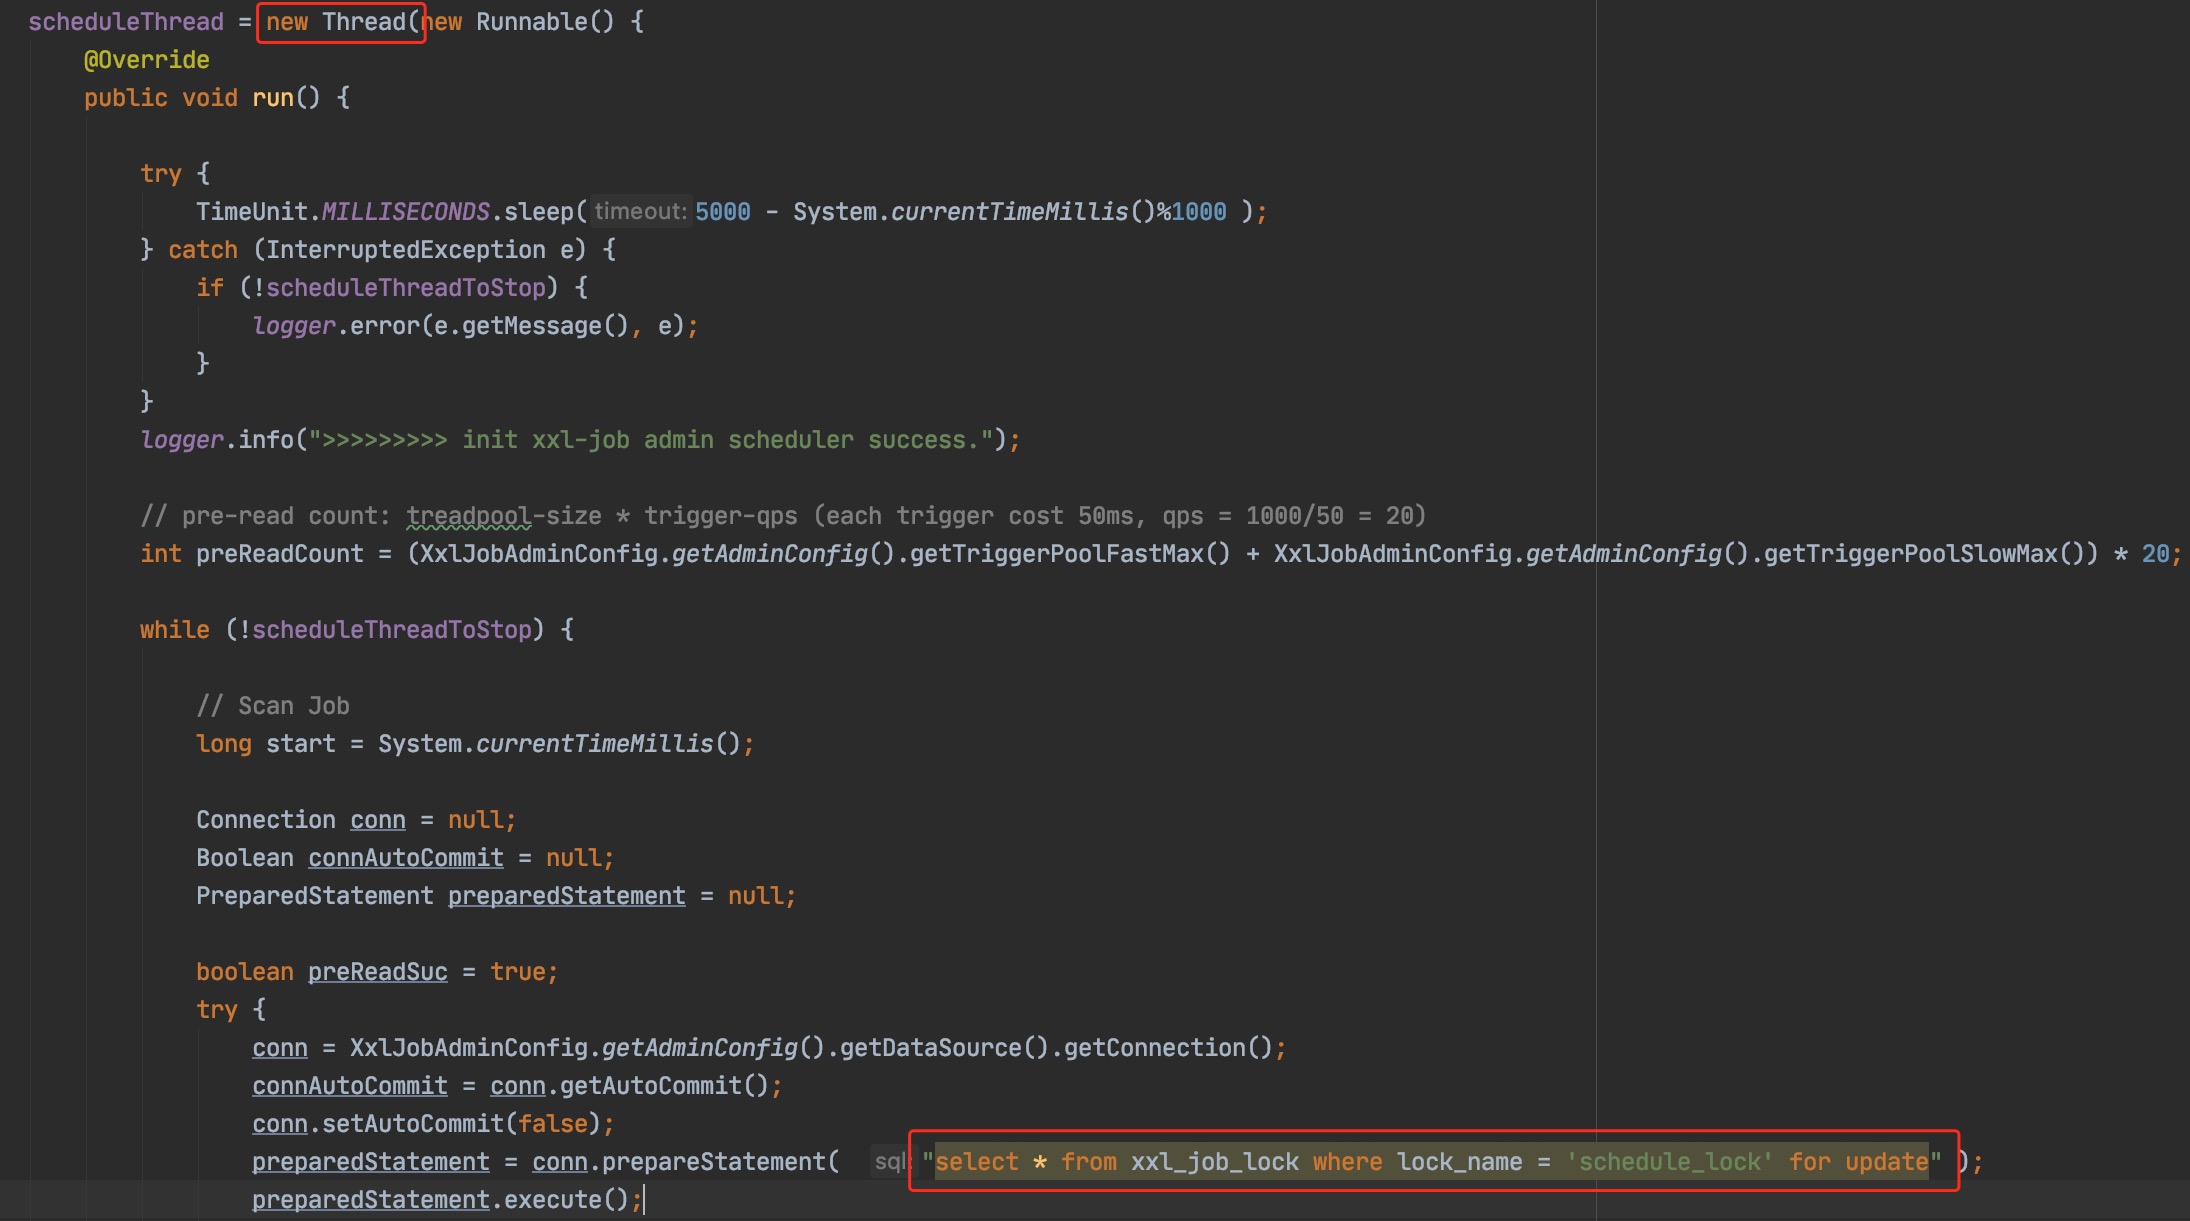Image resolution: width=2190 pixels, height=1221 pixels.
Task: Click the 'while' keyword of the loop
Action: [174, 630]
